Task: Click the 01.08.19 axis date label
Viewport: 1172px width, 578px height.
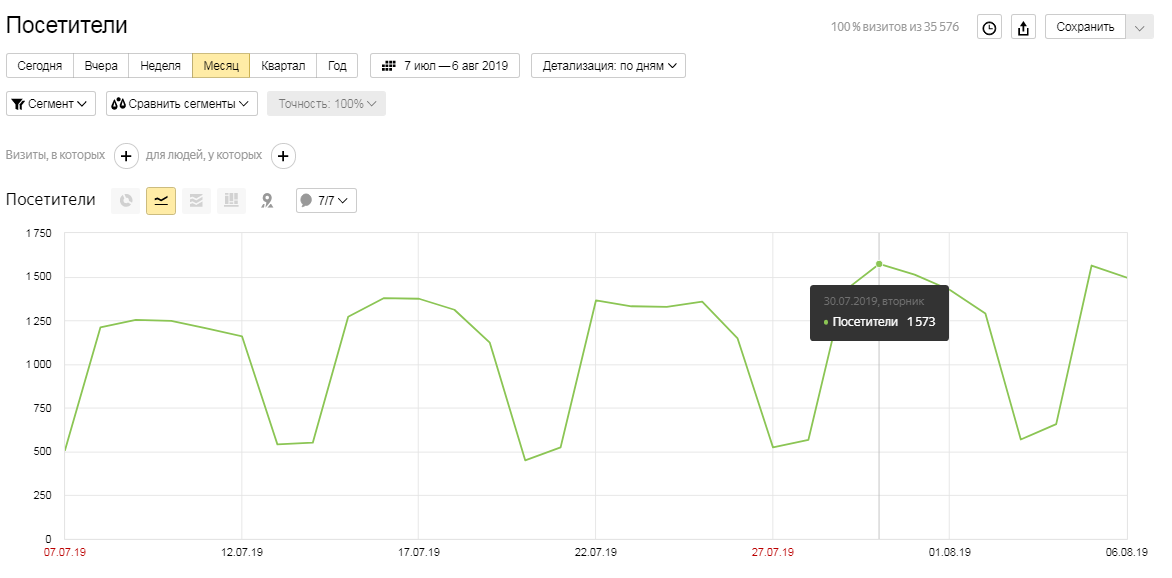Action: 949,553
